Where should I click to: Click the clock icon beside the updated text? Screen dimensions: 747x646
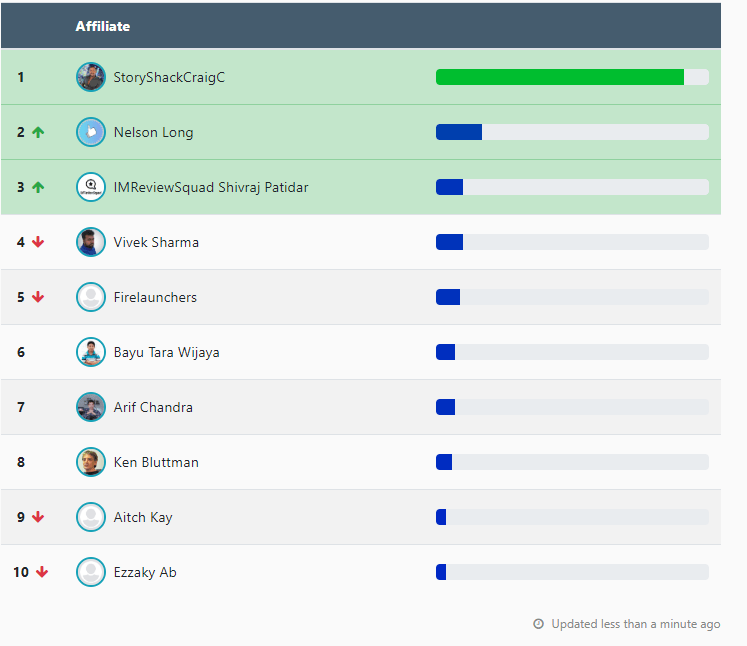coord(539,624)
